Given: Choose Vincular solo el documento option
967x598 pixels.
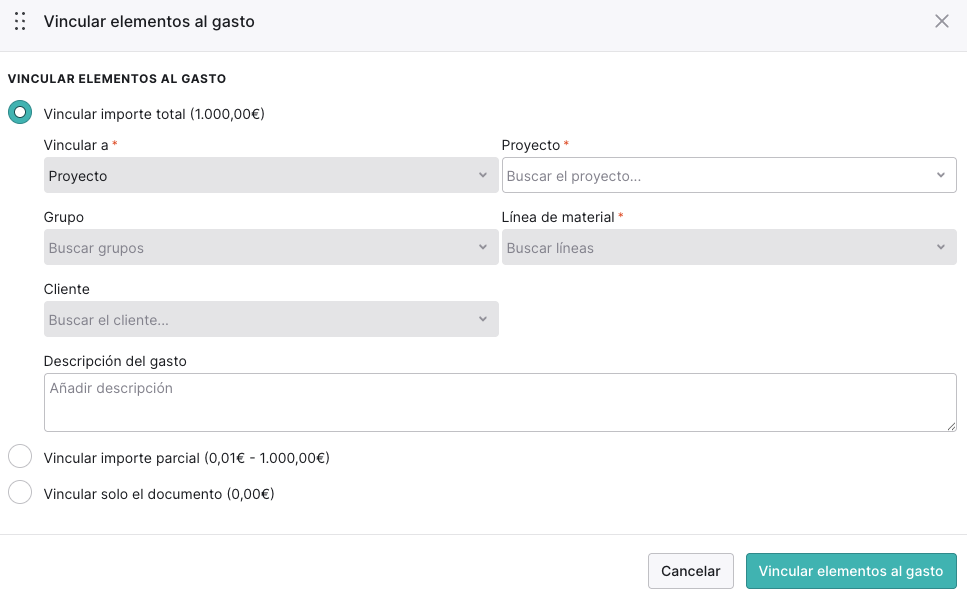Looking at the screenshot, I should tap(20, 493).
